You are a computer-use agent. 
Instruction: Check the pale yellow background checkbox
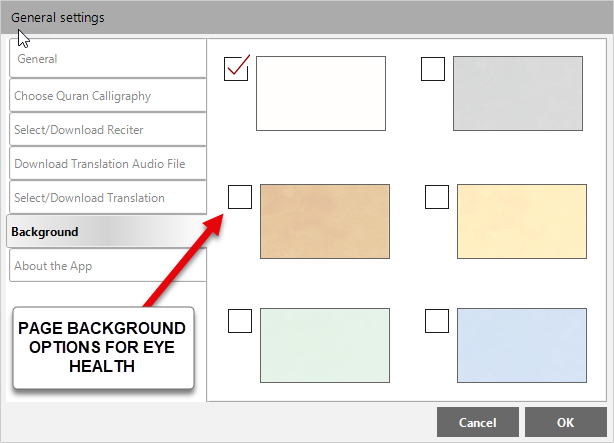coord(437,197)
